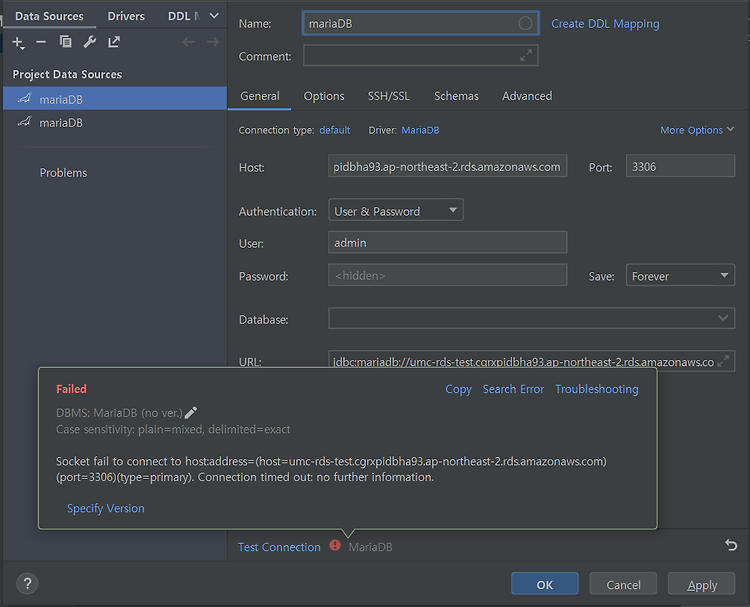Click the Port field showing 3306

680,166
